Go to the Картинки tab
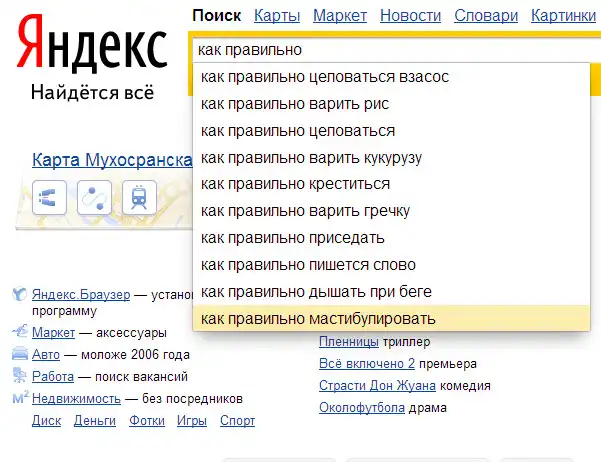Screen dimensions: 601x462 click(563, 15)
